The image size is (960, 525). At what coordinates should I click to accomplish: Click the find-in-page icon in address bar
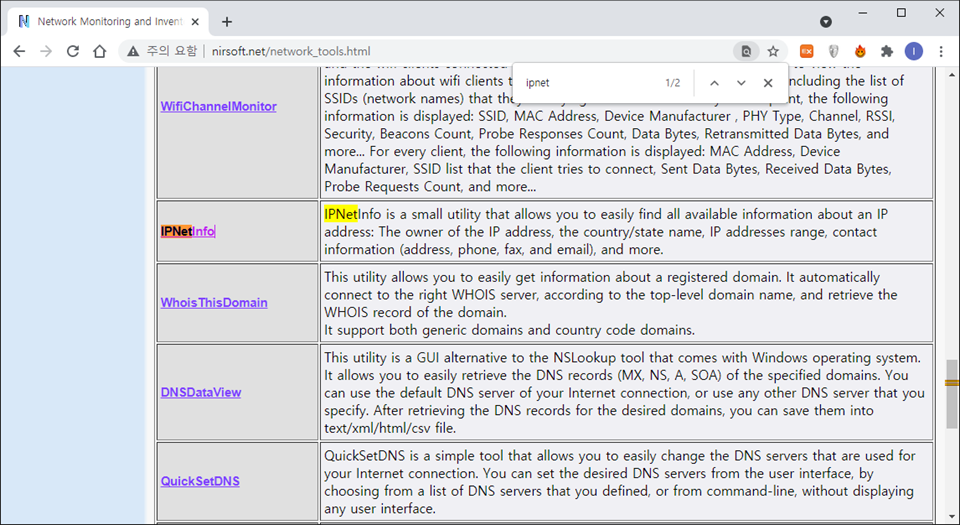(746, 51)
